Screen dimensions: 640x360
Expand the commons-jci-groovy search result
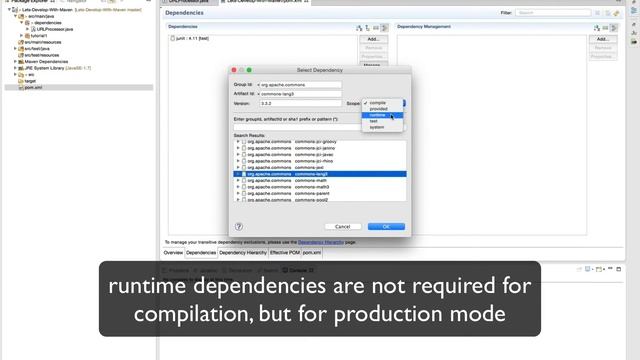coord(238,142)
